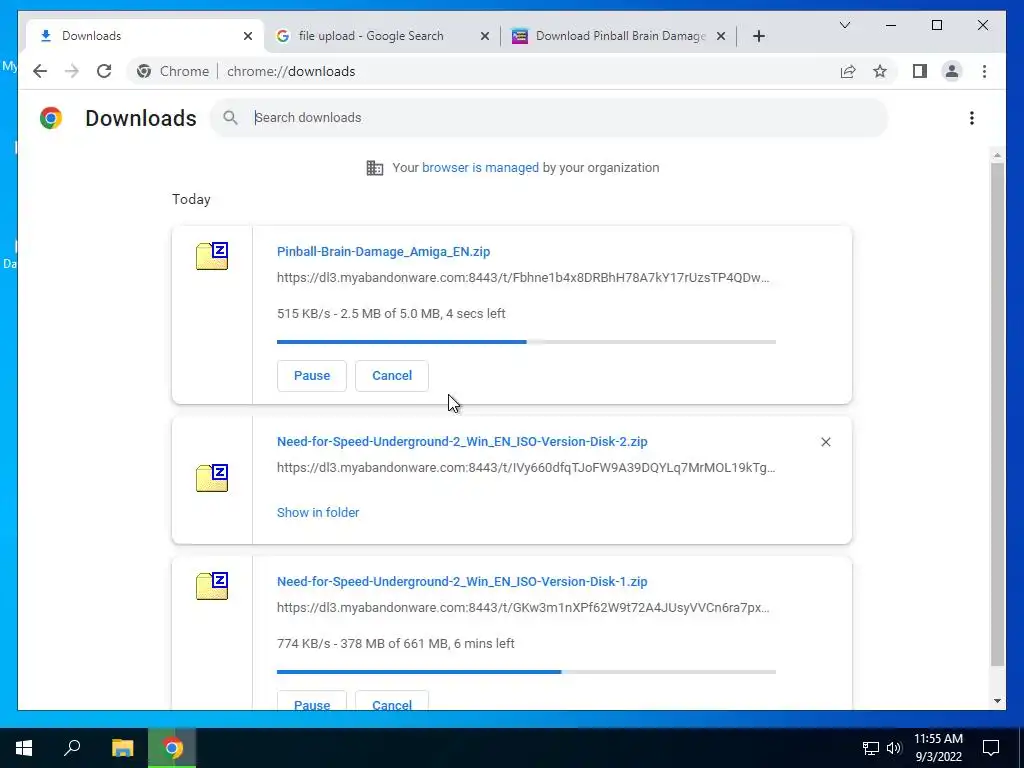Open the volume tray icon
The image size is (1024, 768).
(893, 748)
